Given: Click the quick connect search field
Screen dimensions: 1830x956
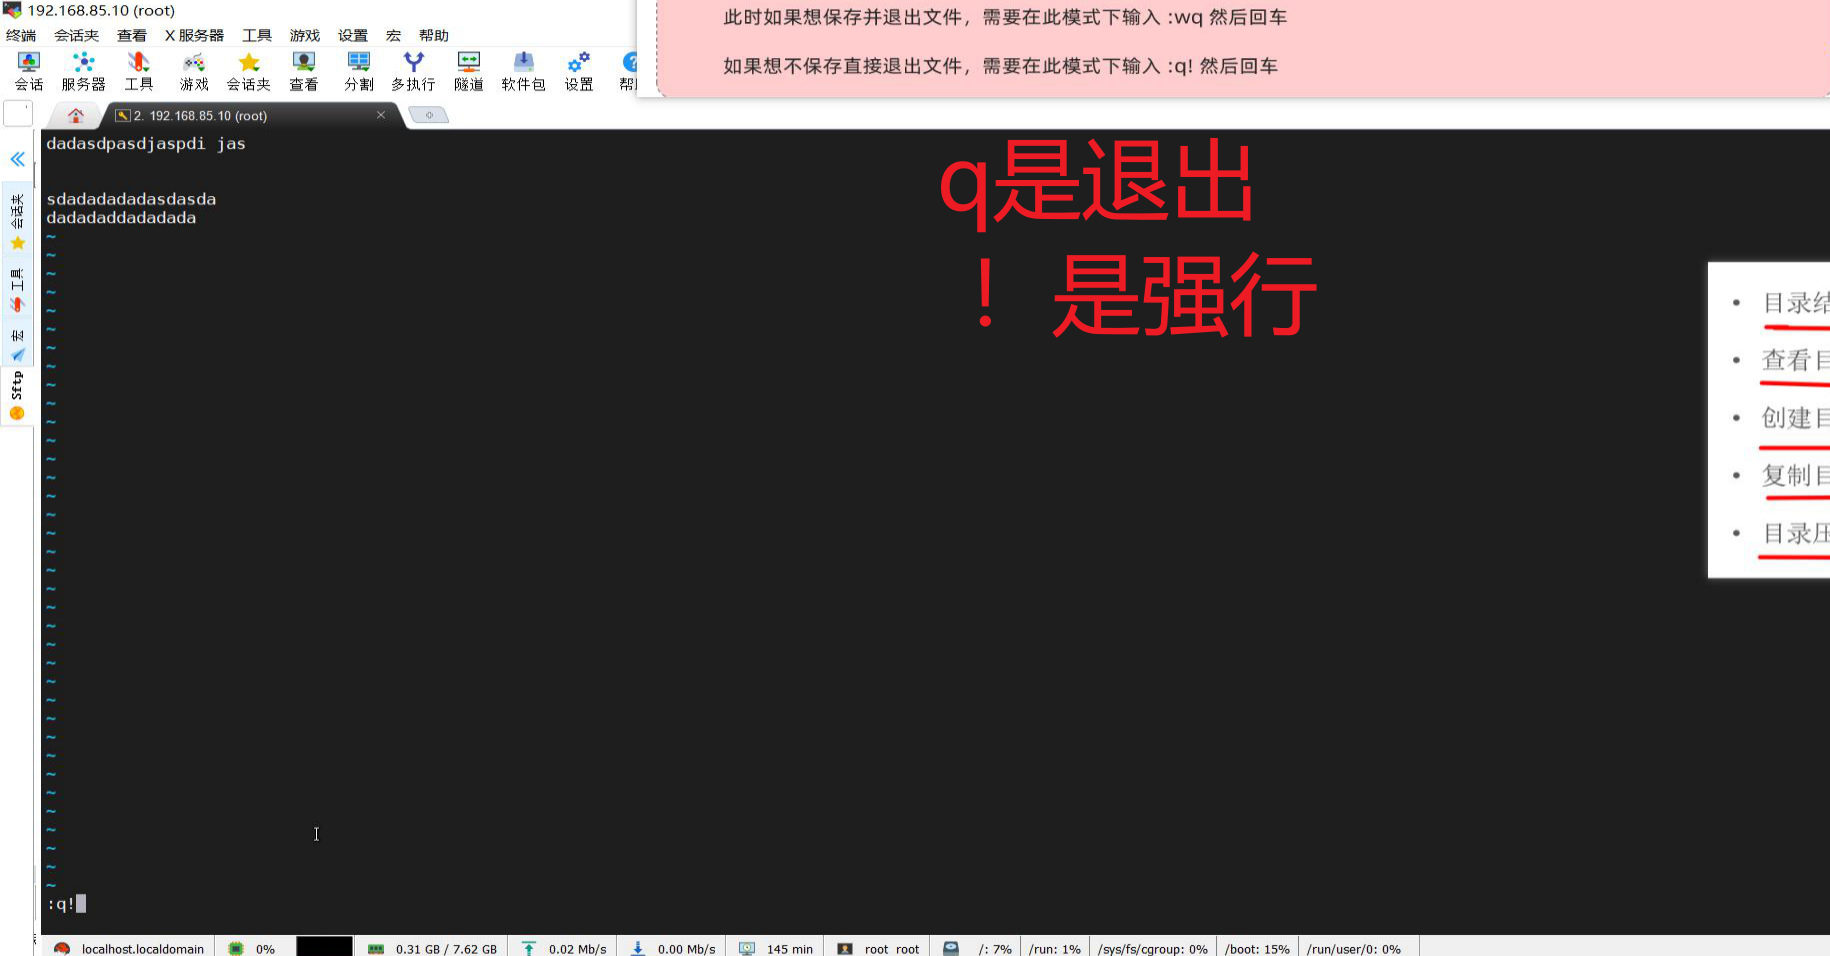Looking at the screenshot, I should (18, 114).
